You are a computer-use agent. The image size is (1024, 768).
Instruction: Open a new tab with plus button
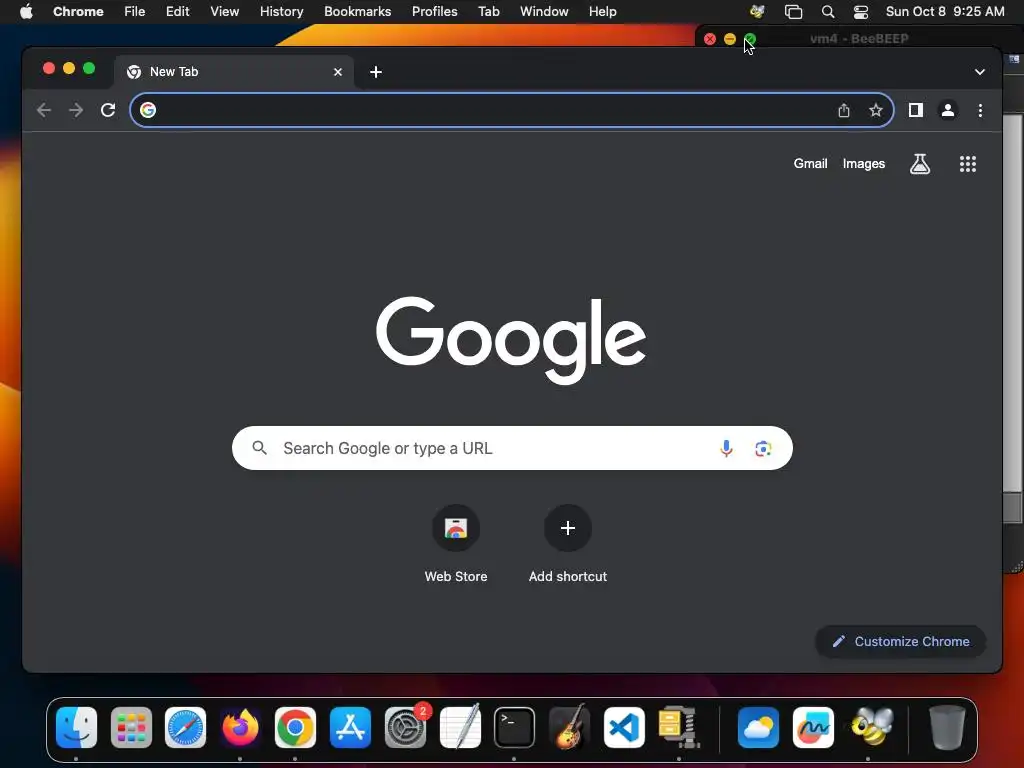pos(376,72)
